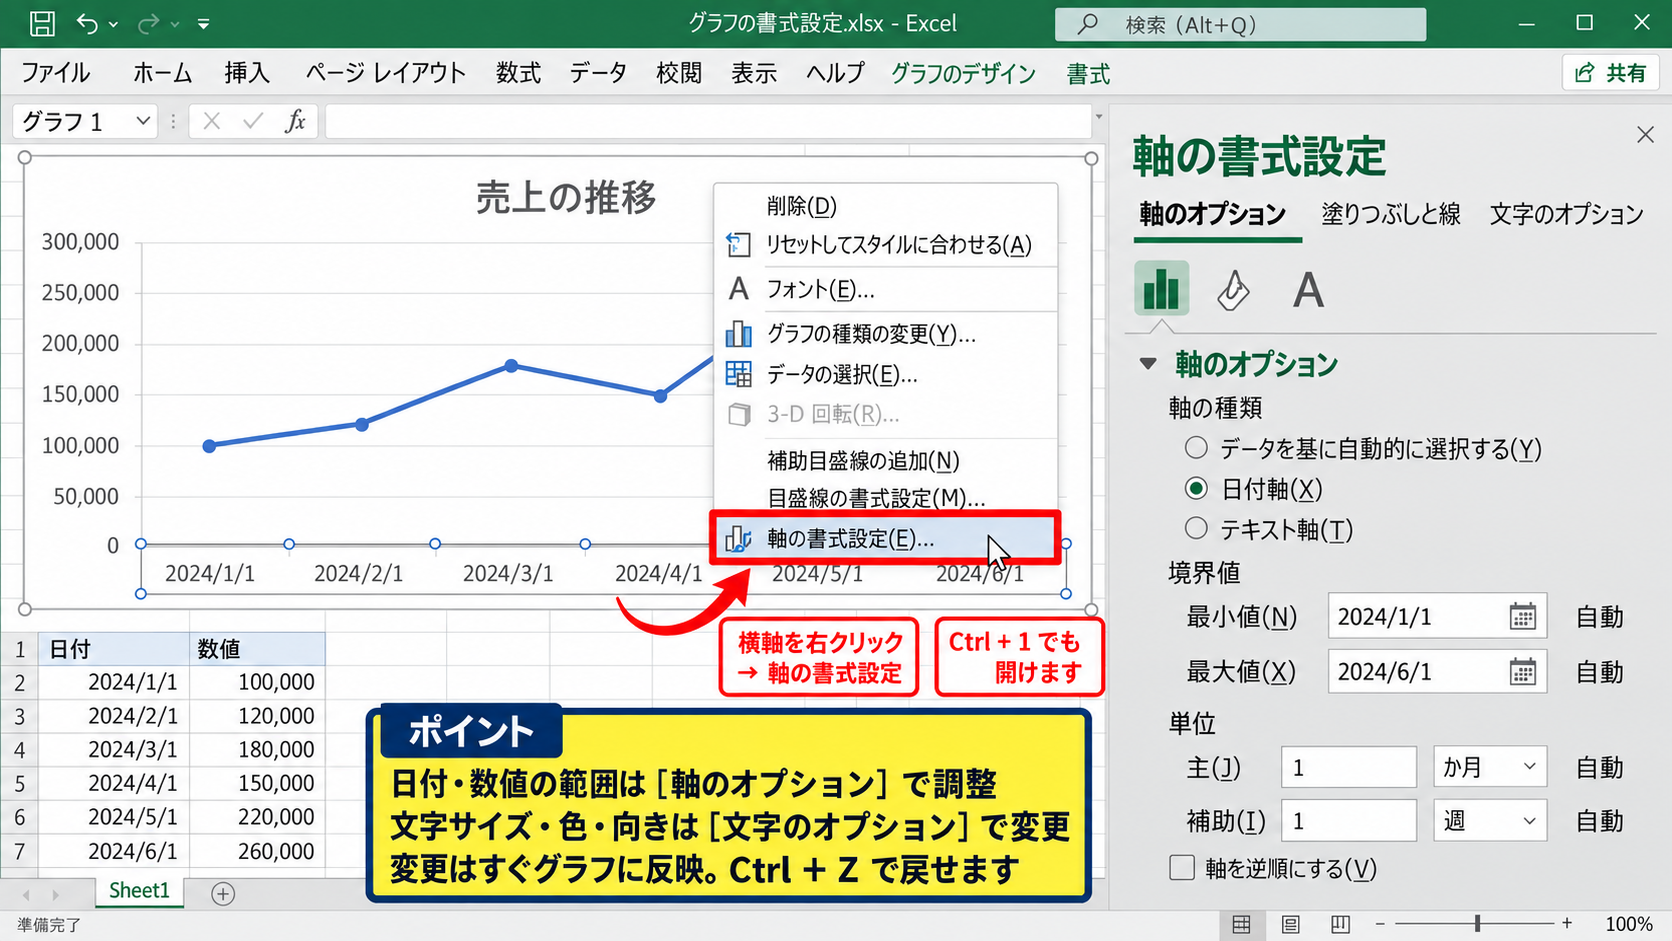1672x941 pixels.
Task: Switch to Page Layout view icon
Action: click(1291, 925)
